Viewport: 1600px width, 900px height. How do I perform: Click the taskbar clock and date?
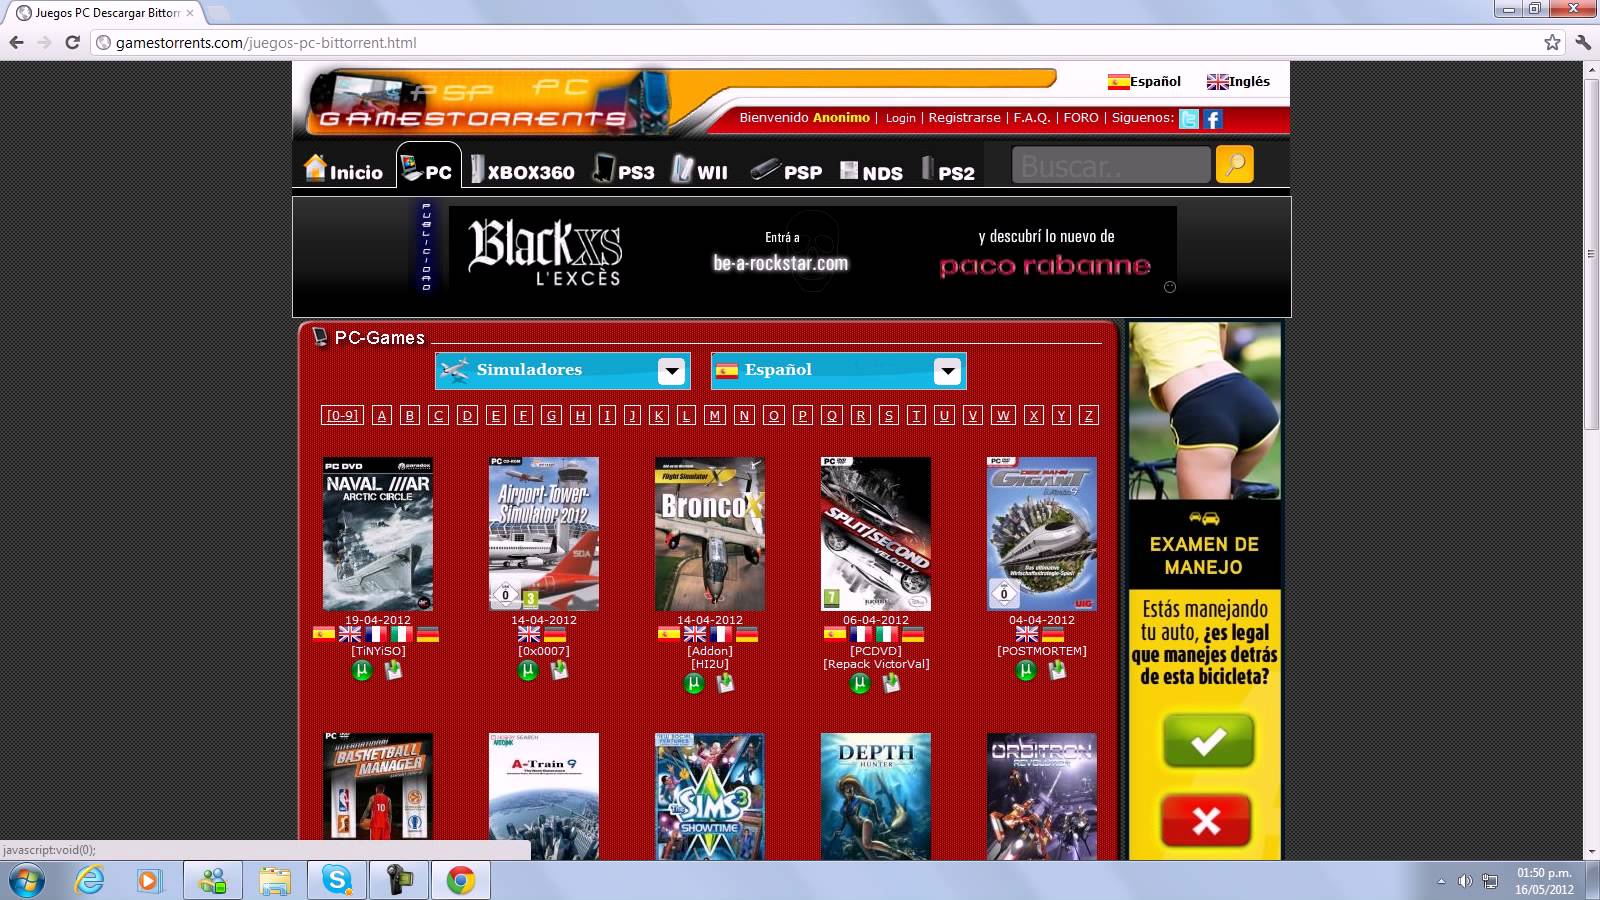point(1544,881)
